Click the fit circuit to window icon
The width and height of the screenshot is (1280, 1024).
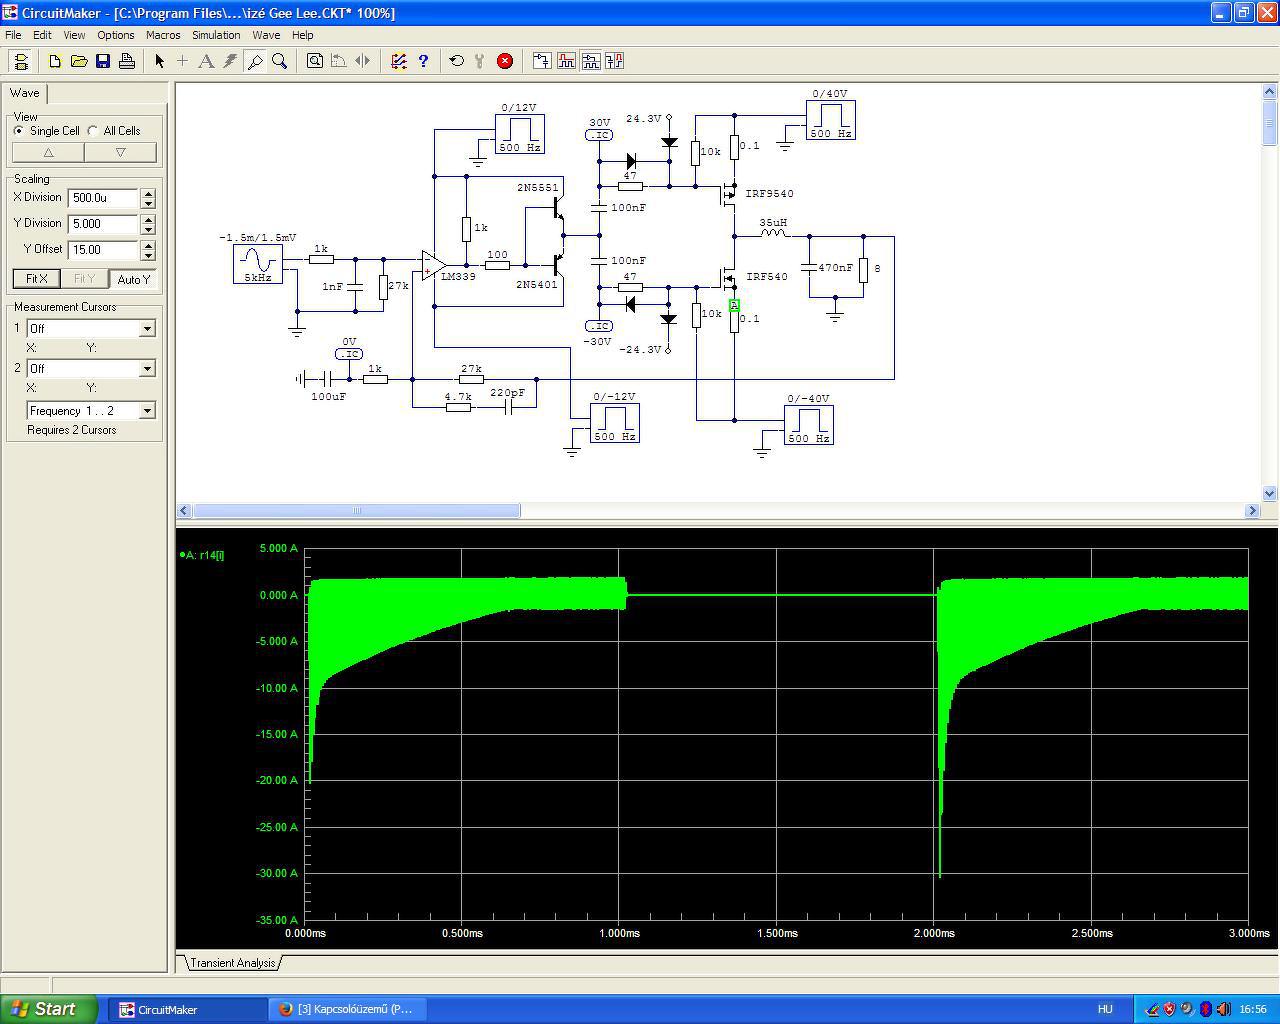315,61
